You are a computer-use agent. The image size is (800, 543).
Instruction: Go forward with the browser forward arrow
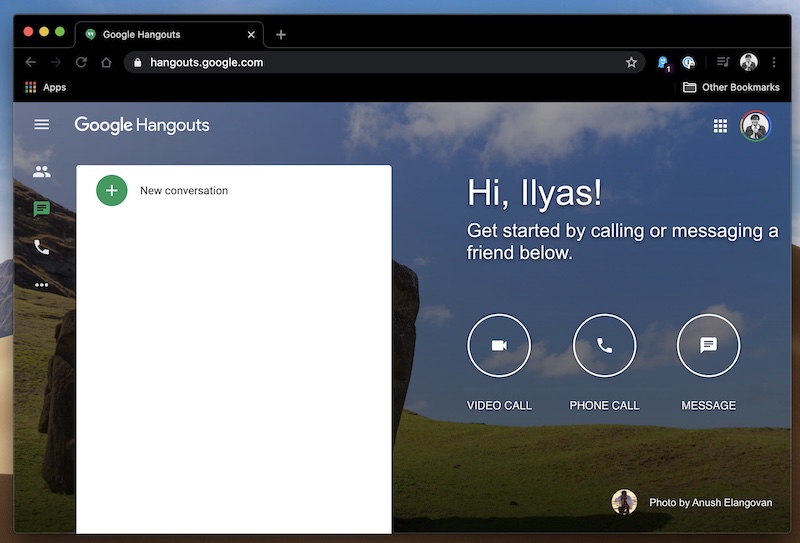click(x=56, y=62)
